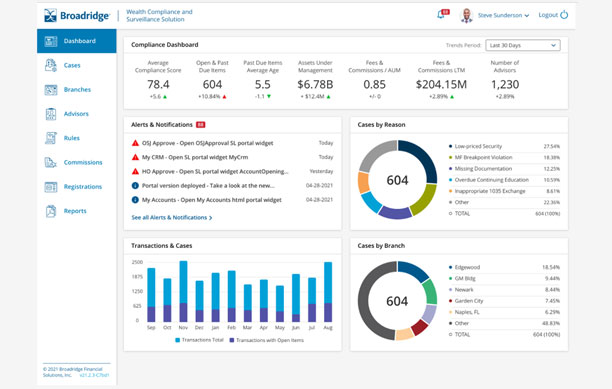Open the Last 30 Days trends dropdown
Image resolution: width=612 pixels, height=389 pixels.
523,45
